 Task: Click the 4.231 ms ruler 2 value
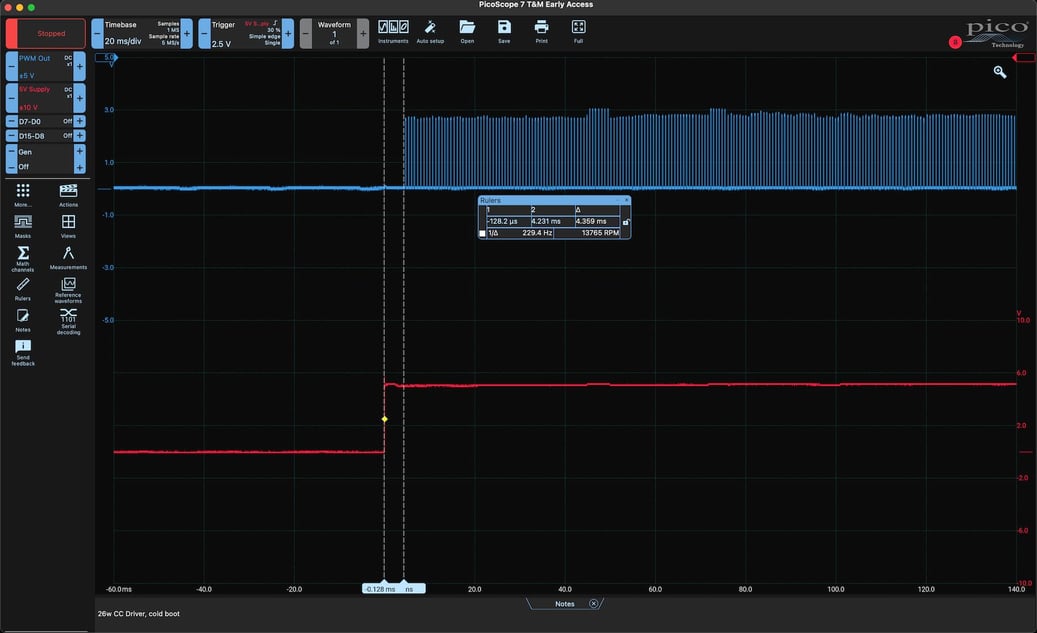pos(546,221)
